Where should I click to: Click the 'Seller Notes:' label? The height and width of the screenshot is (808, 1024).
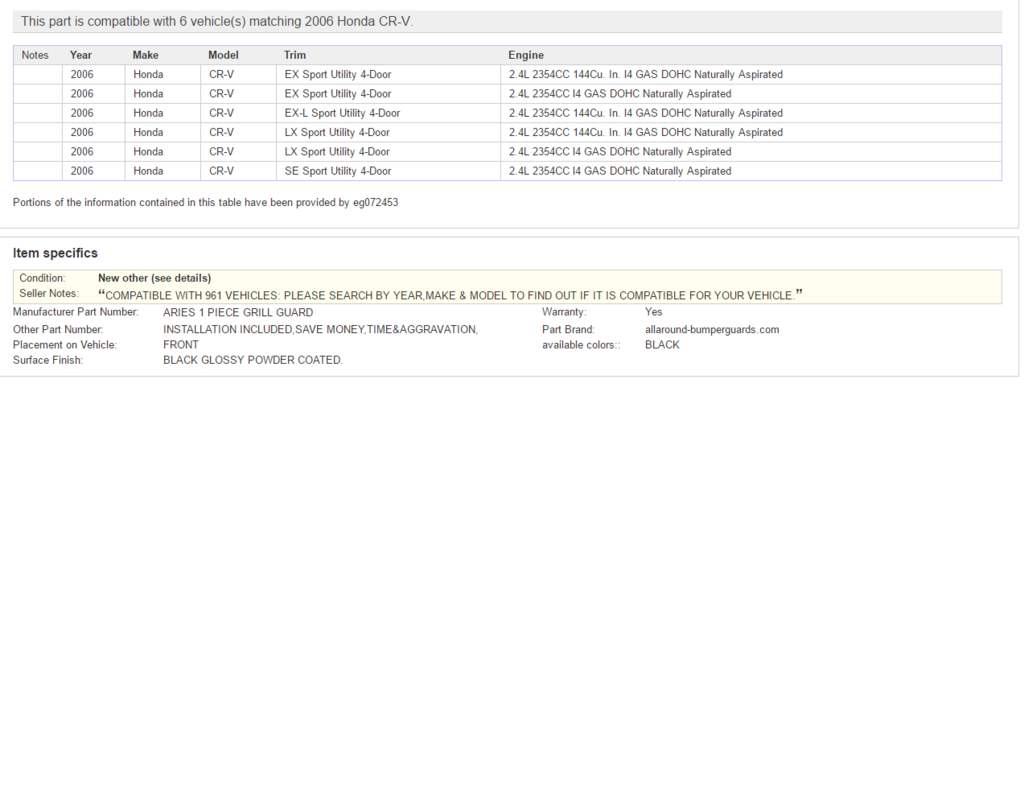(x=49, y=293)
